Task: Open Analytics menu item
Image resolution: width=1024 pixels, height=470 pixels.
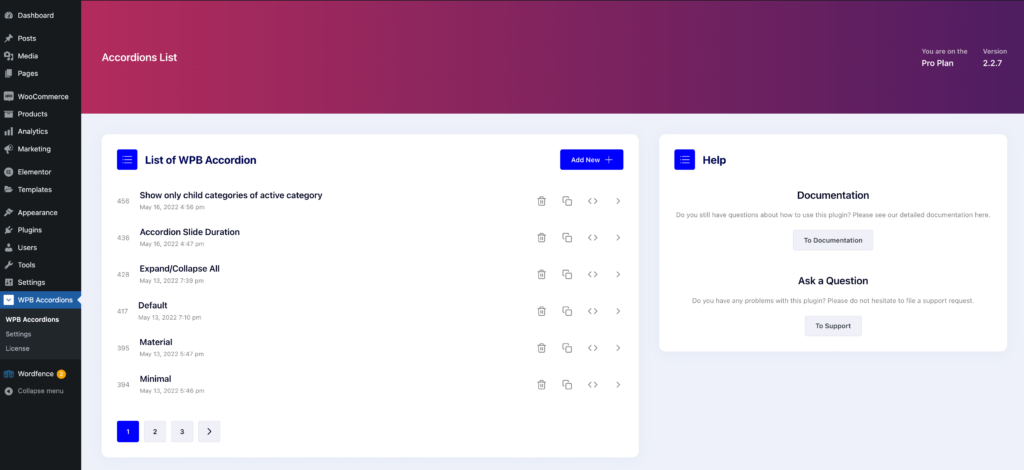Action: point(40,131)
